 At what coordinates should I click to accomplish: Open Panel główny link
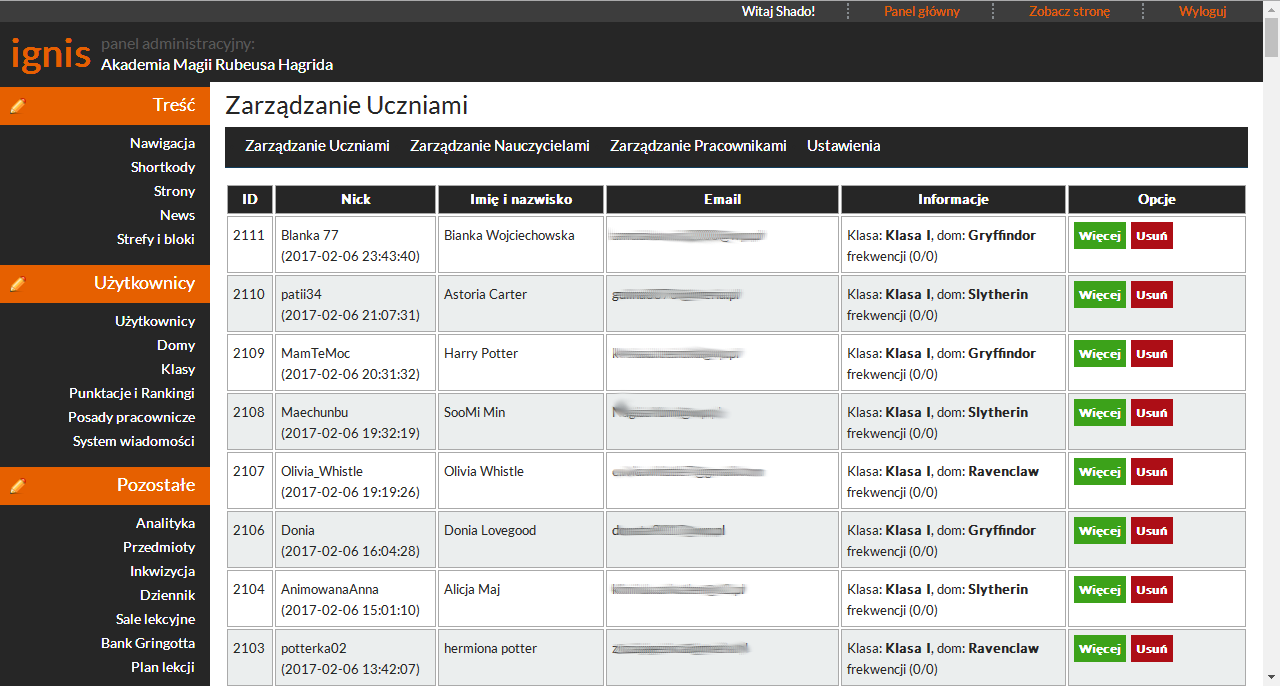point(921,12)
